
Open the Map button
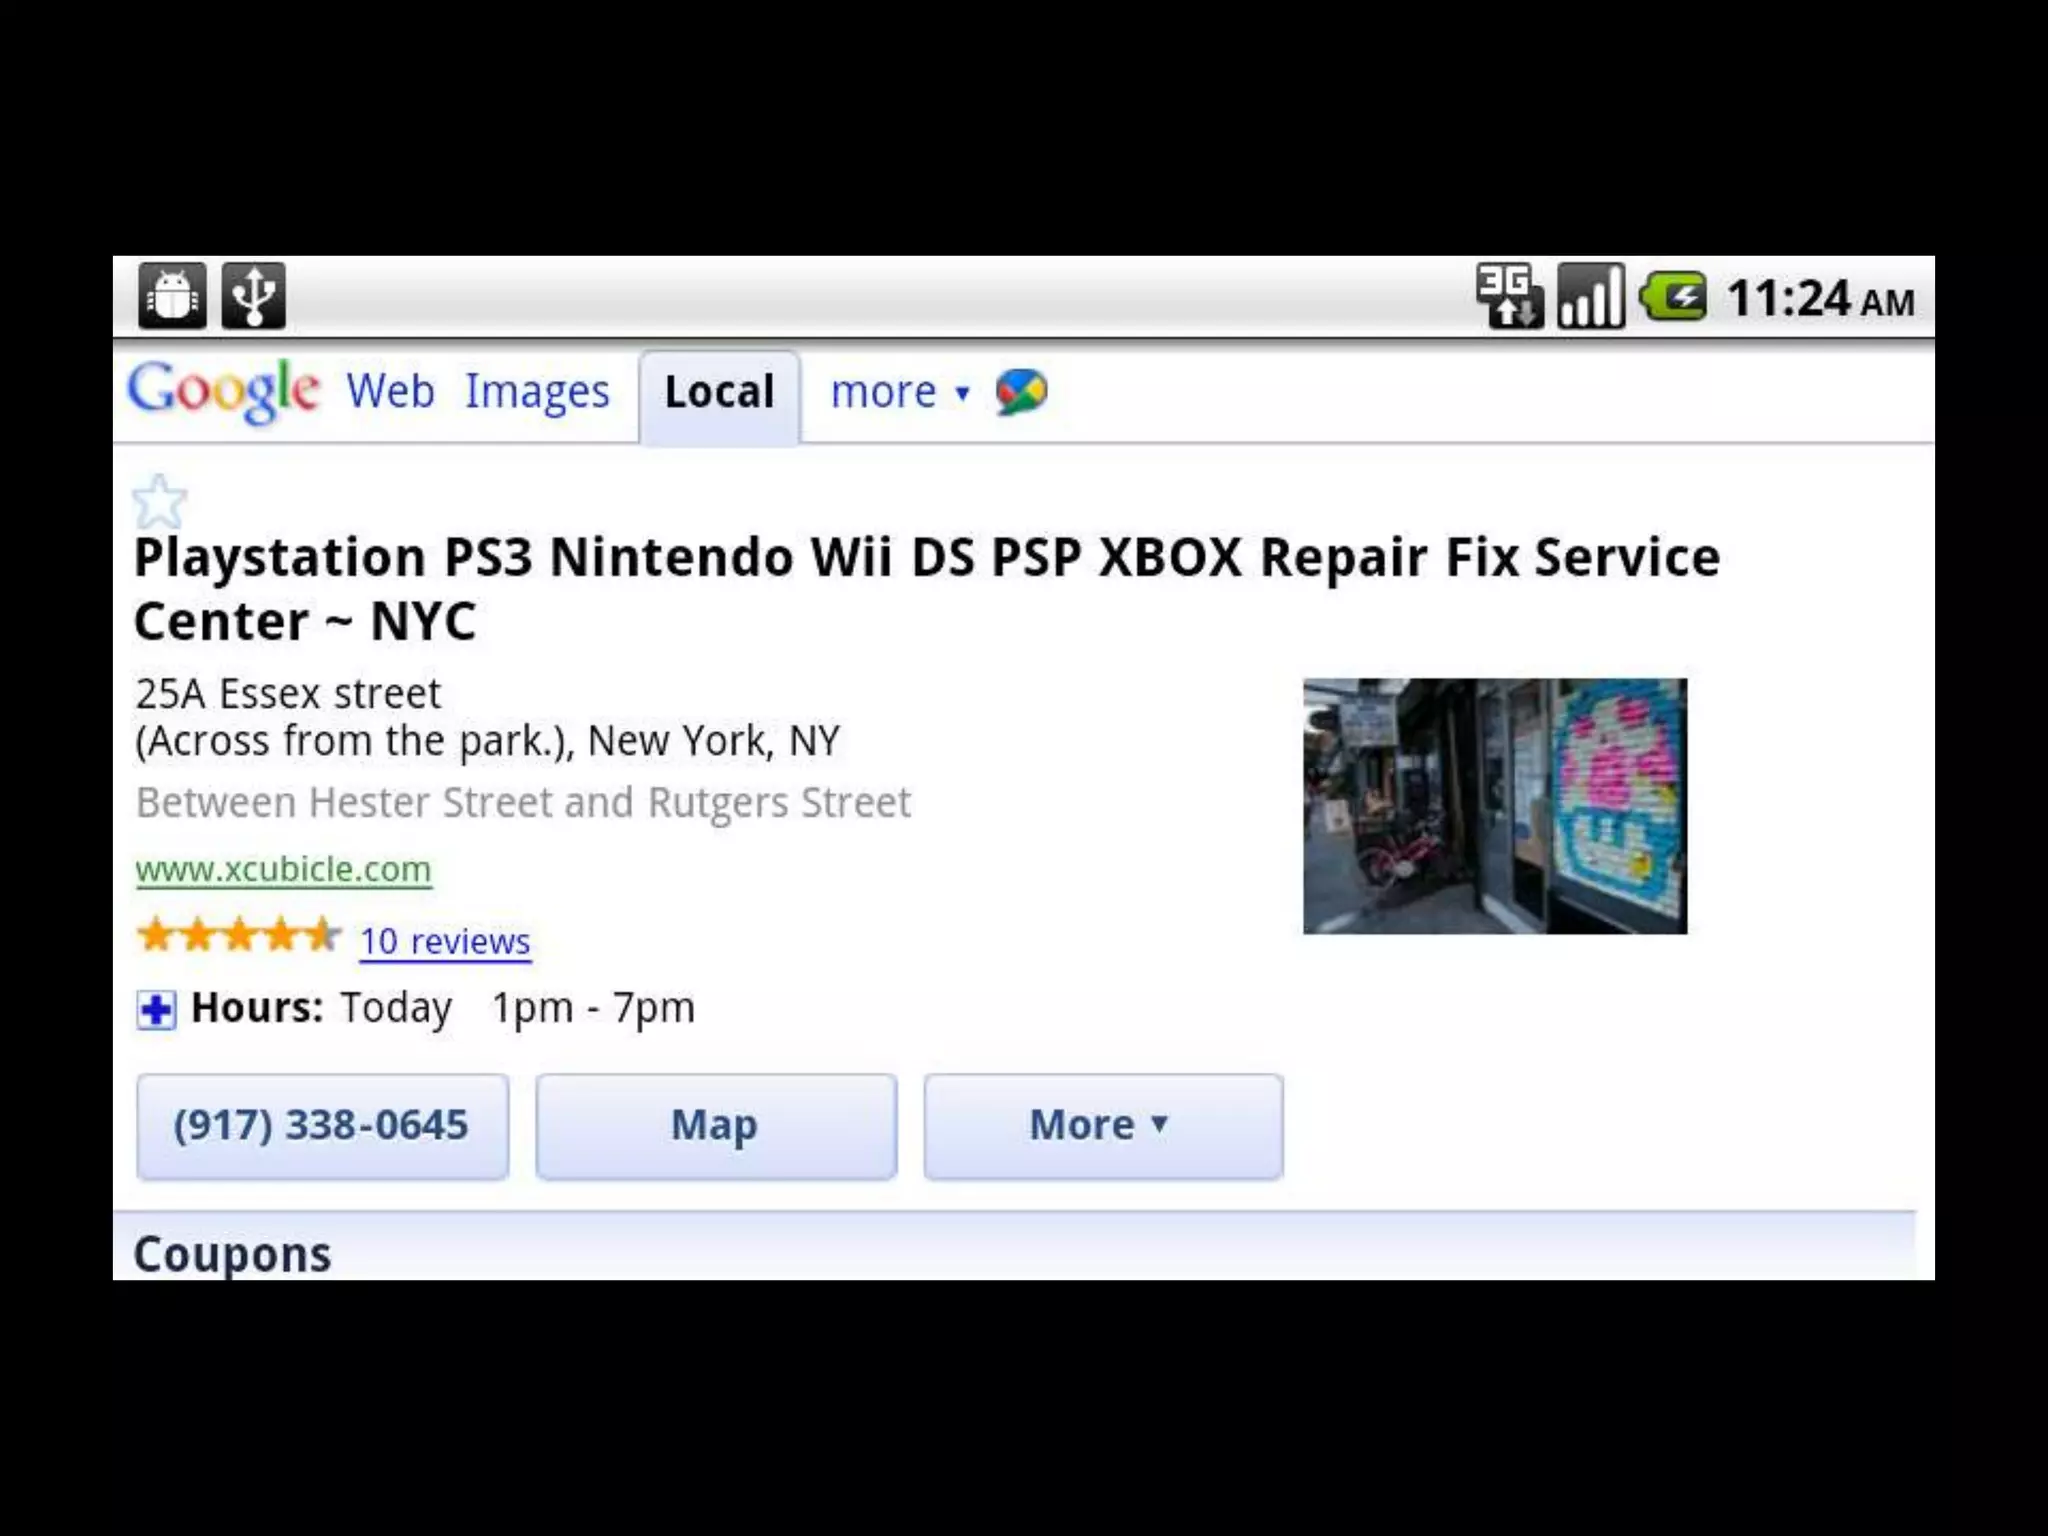pos(716,1126)
